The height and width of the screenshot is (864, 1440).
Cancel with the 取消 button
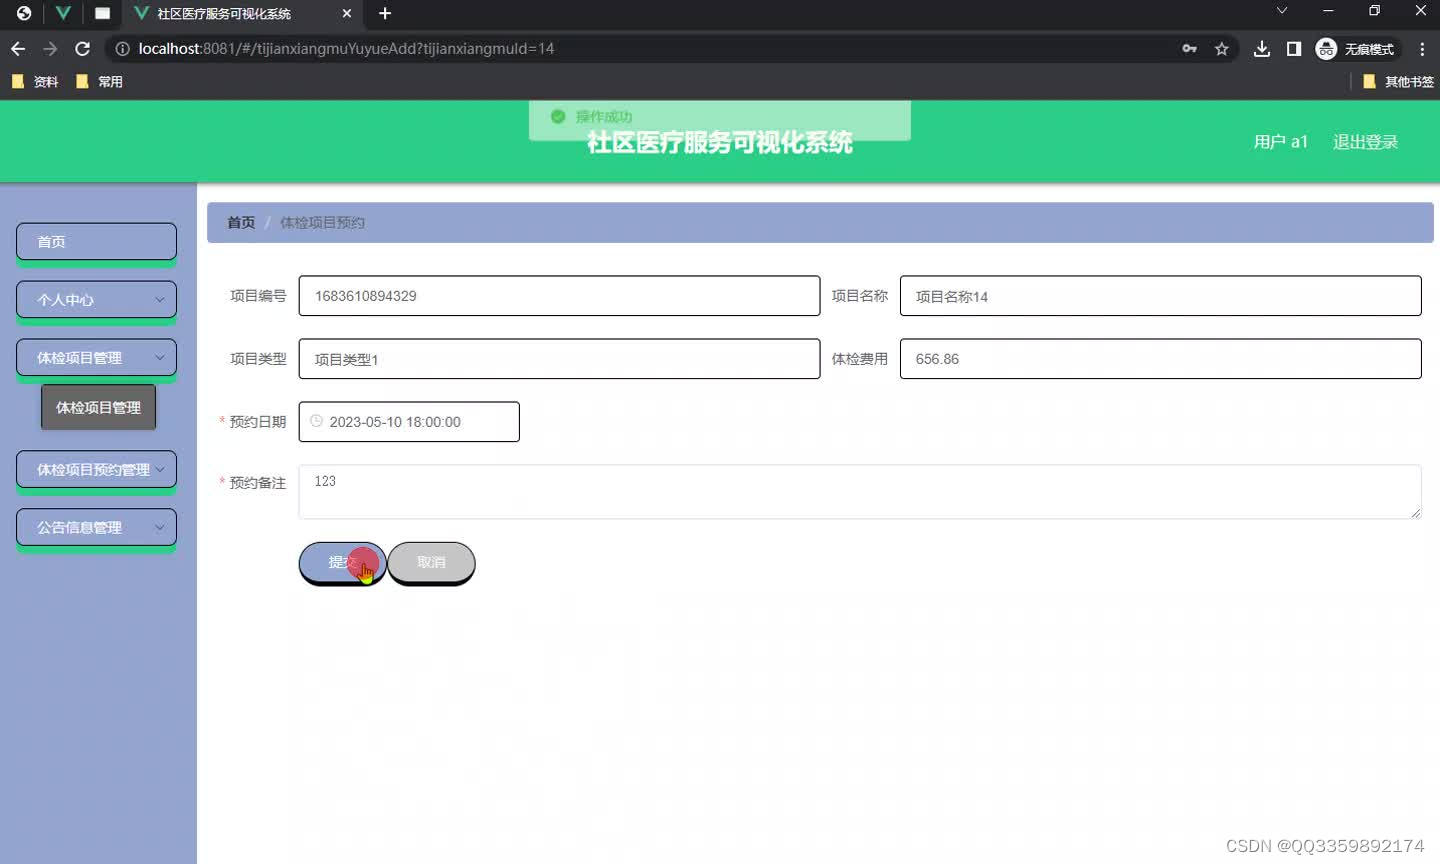(x=431, y=562)
